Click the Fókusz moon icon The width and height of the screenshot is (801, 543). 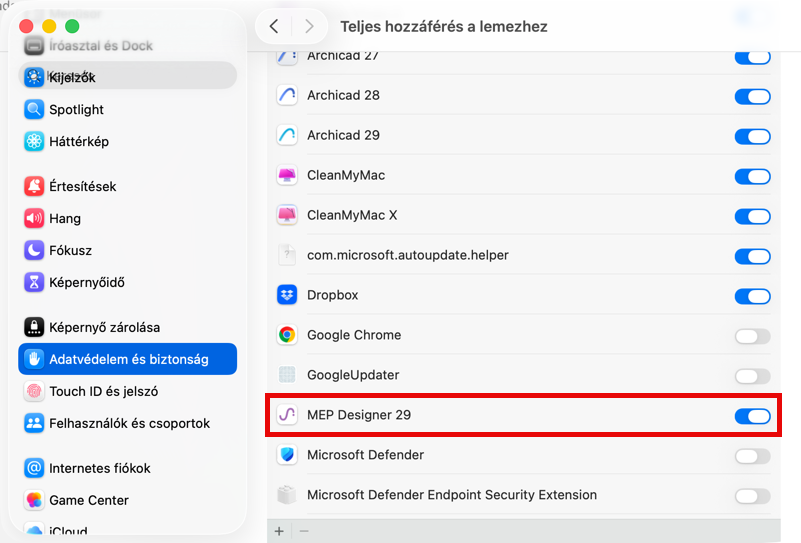(34, 250)
